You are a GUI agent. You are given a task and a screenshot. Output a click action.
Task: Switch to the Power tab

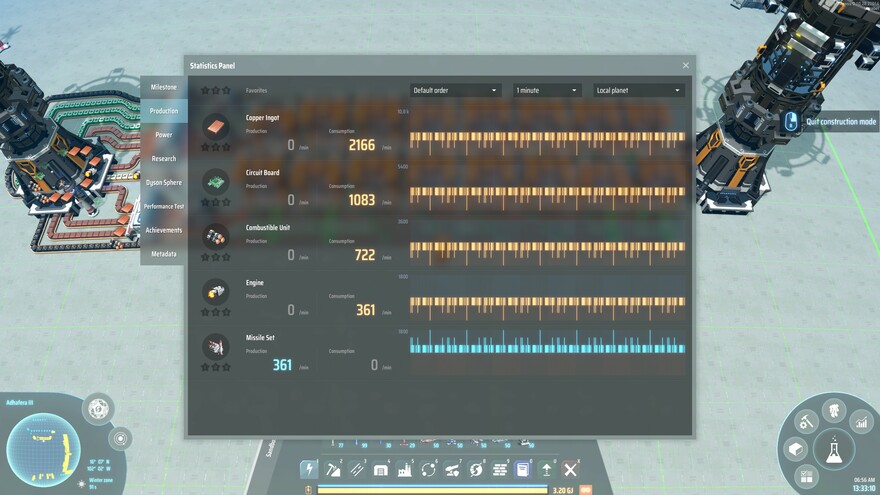coord(163,135)
